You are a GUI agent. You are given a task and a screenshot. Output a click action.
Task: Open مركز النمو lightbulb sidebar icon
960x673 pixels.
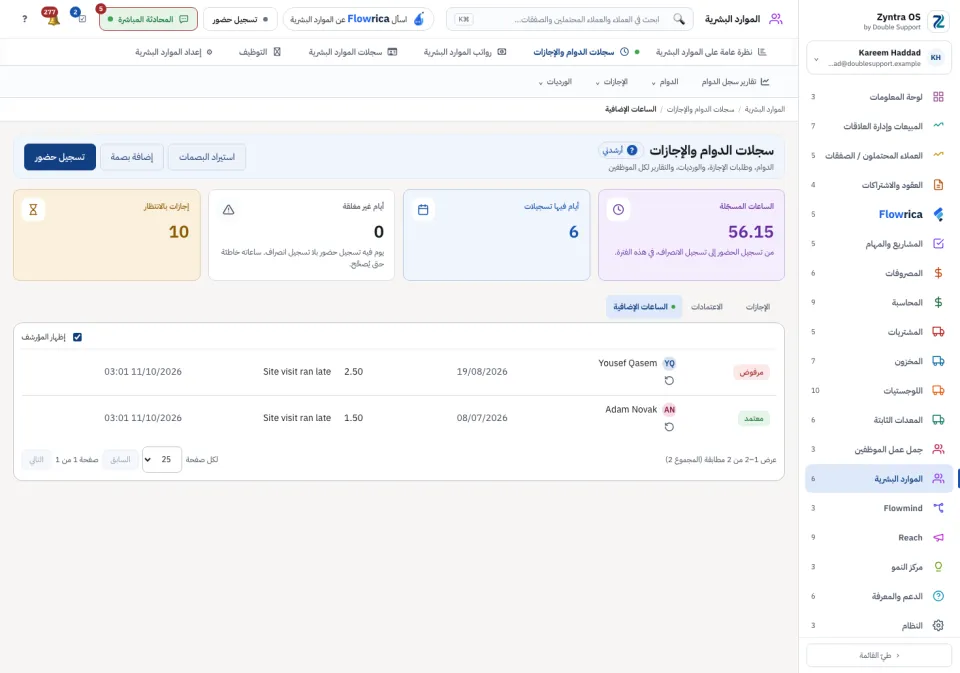point(938,567)
